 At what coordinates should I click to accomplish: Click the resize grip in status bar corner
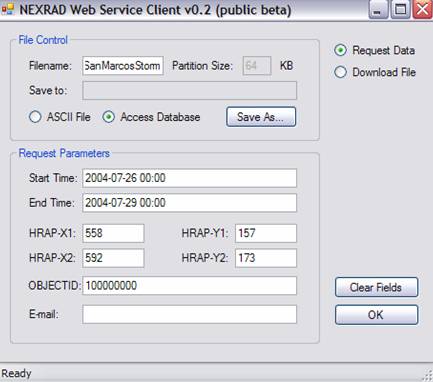(427, 375)
